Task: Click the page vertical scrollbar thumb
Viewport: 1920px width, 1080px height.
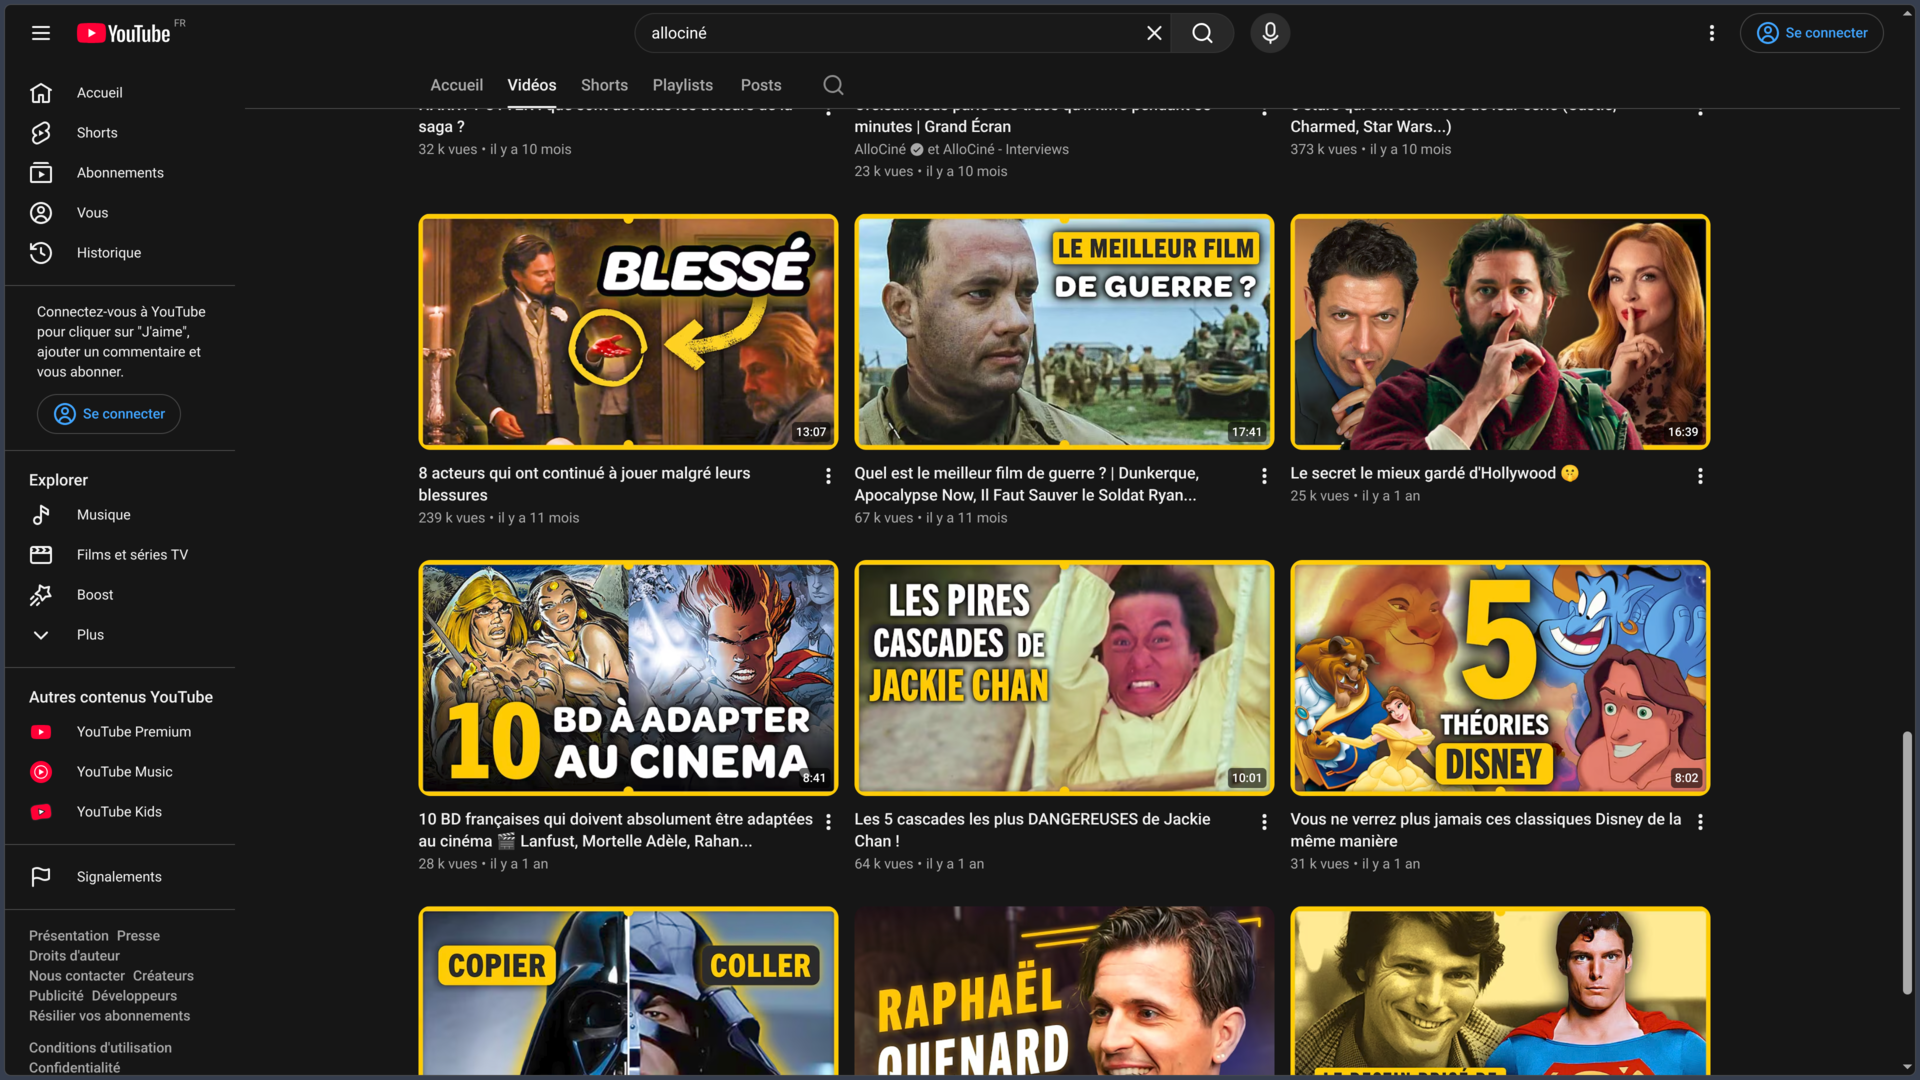Action: click(x=1907, y=863)
